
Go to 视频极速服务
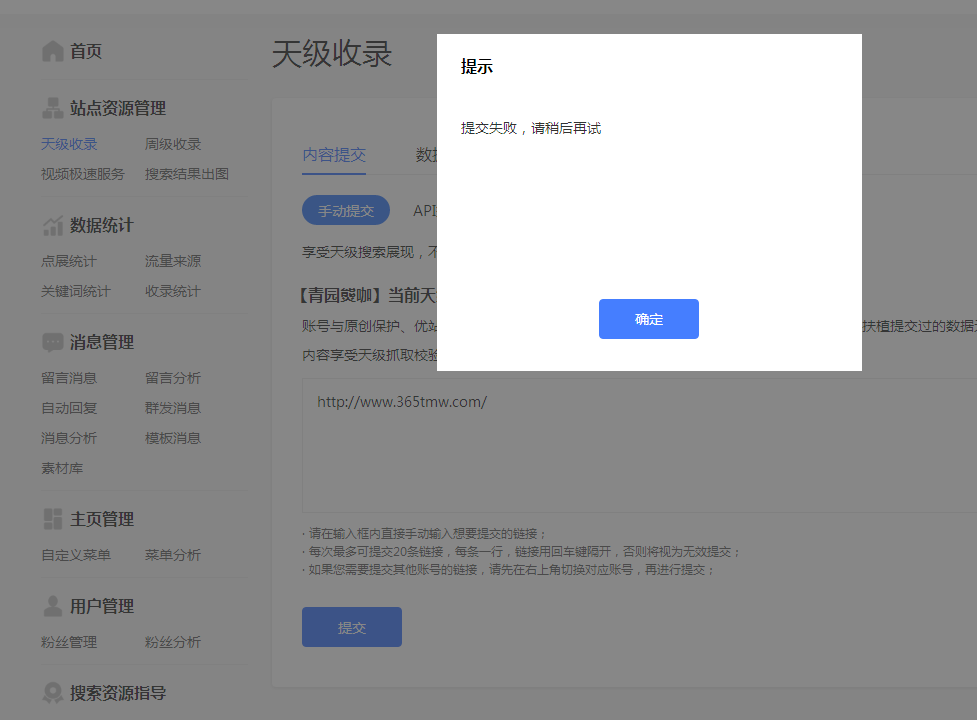83,174
